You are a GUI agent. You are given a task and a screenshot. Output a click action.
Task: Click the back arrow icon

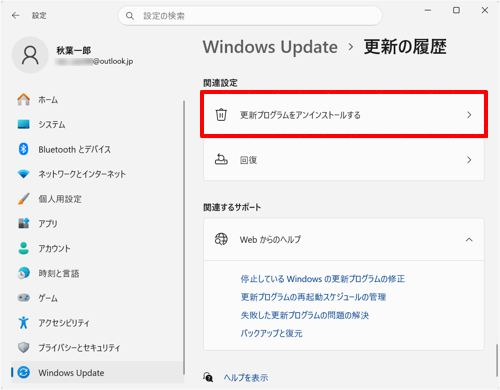(16, 15)
